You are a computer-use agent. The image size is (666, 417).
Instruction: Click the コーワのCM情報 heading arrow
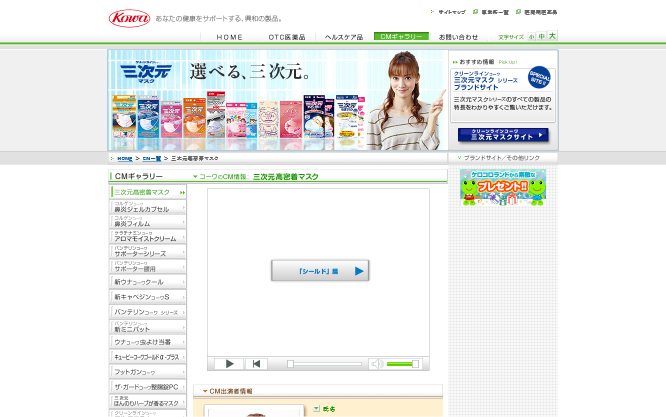[x=195, y=177]
